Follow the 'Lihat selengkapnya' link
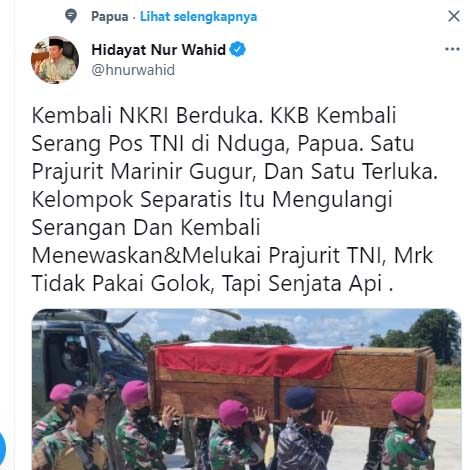 click(198, 17)
